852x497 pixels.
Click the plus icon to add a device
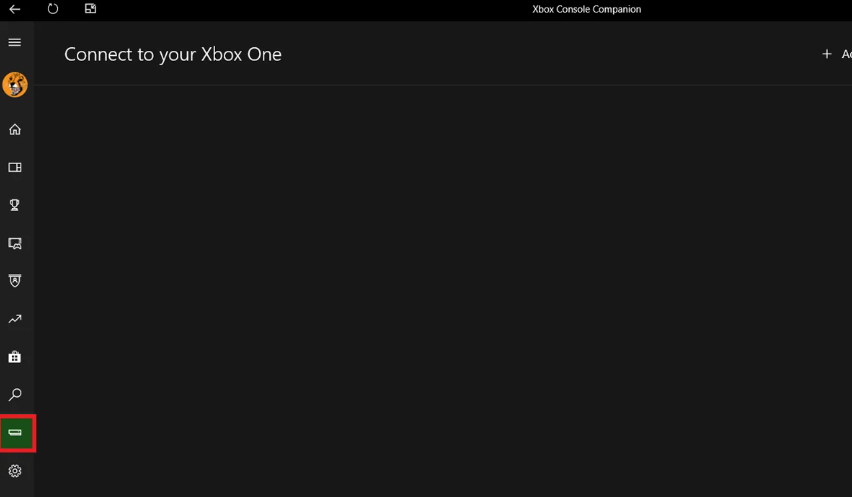coord(826,54)
